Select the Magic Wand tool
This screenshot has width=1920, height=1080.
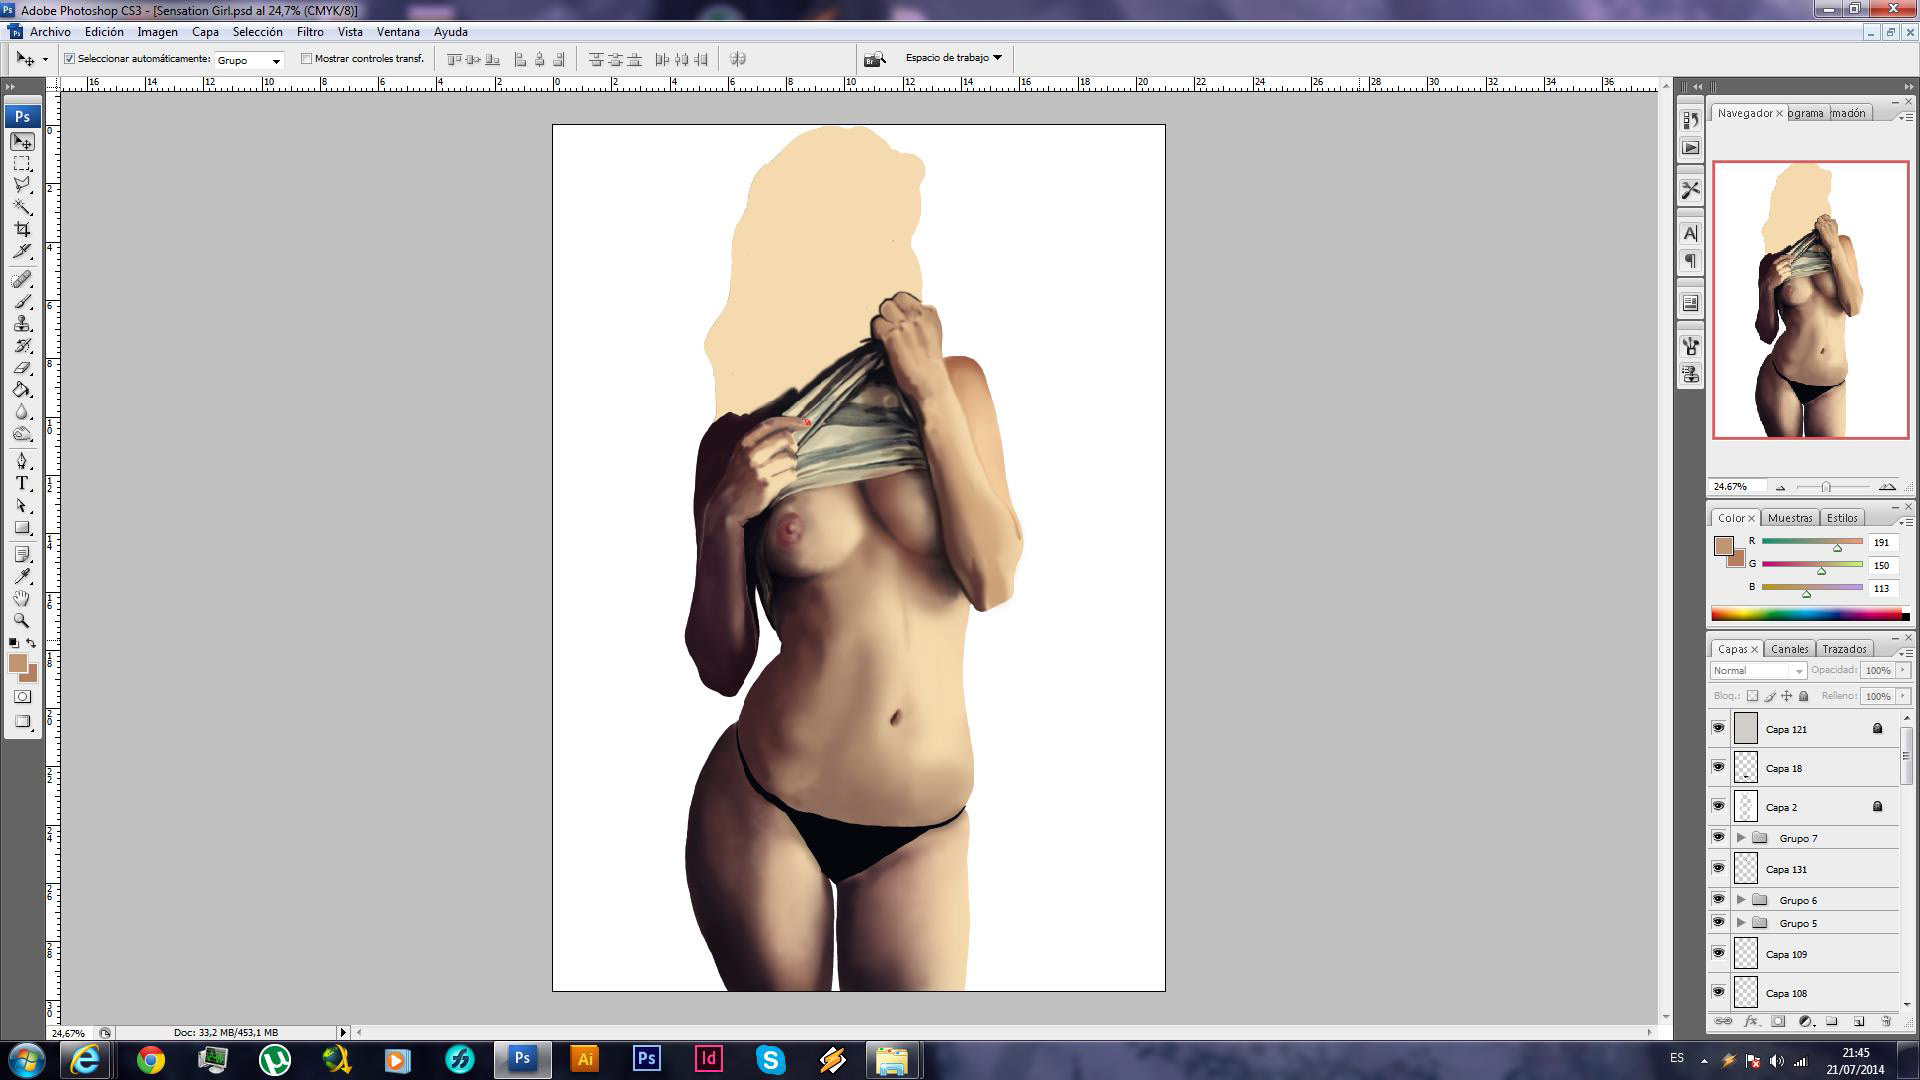point(22,207)
